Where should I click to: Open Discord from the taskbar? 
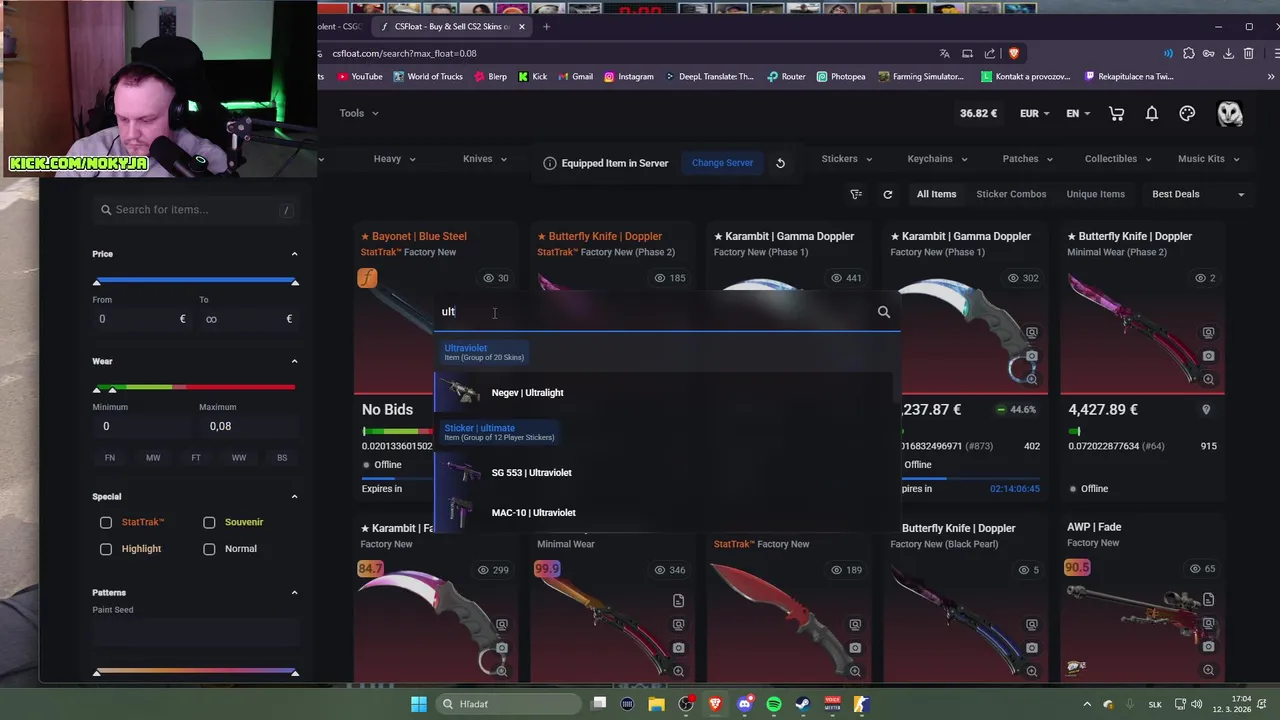[x=744, y=704]
